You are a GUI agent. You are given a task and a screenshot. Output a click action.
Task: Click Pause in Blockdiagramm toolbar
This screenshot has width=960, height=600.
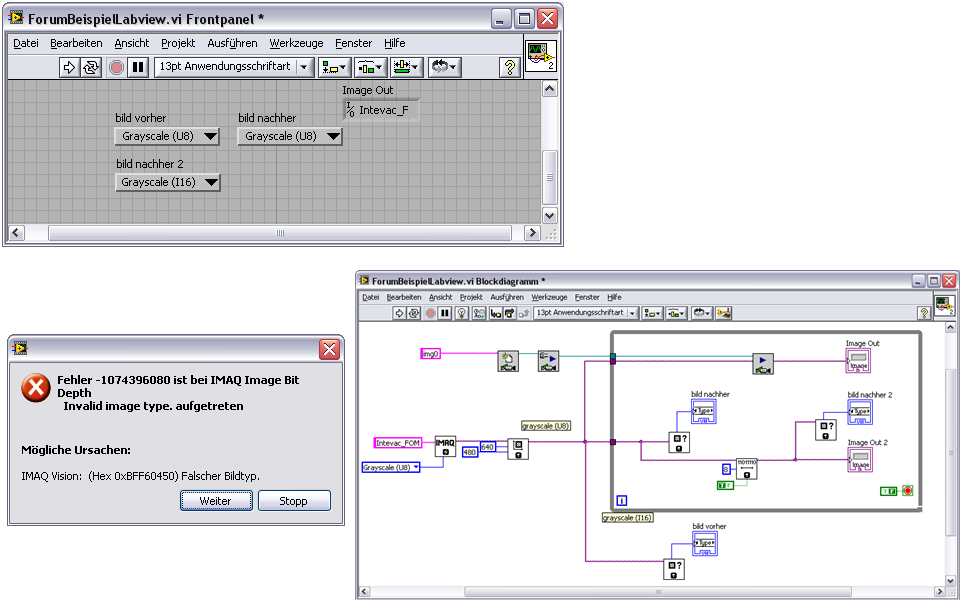[x=445, y=313]
